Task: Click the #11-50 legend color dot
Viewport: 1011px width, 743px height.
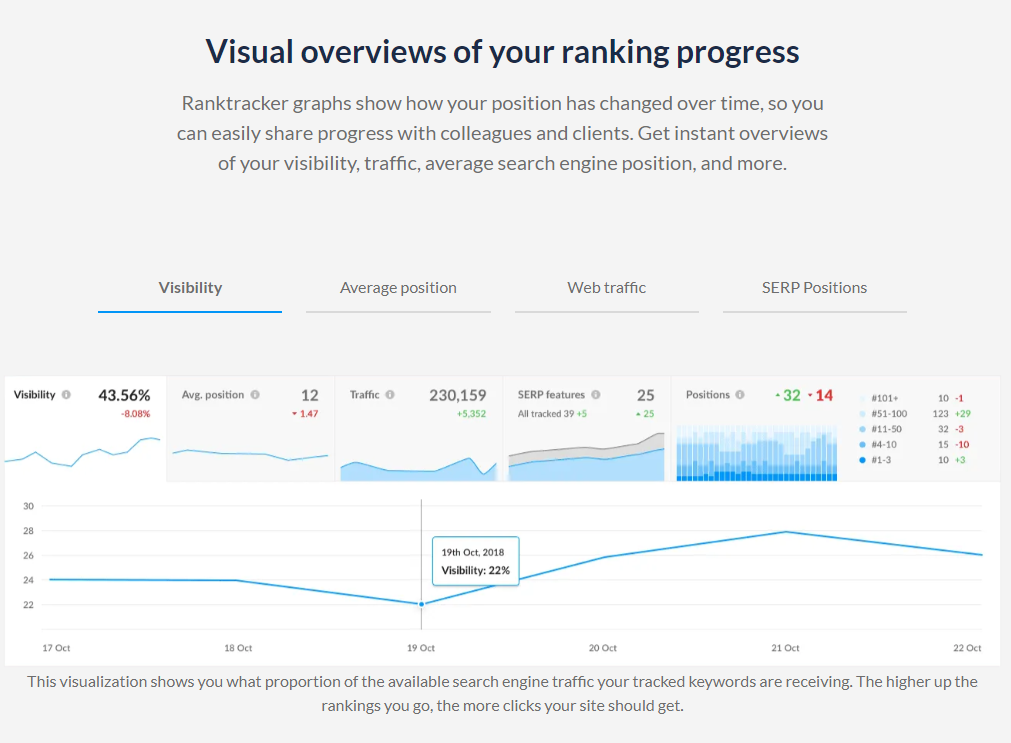Action: 863,430
